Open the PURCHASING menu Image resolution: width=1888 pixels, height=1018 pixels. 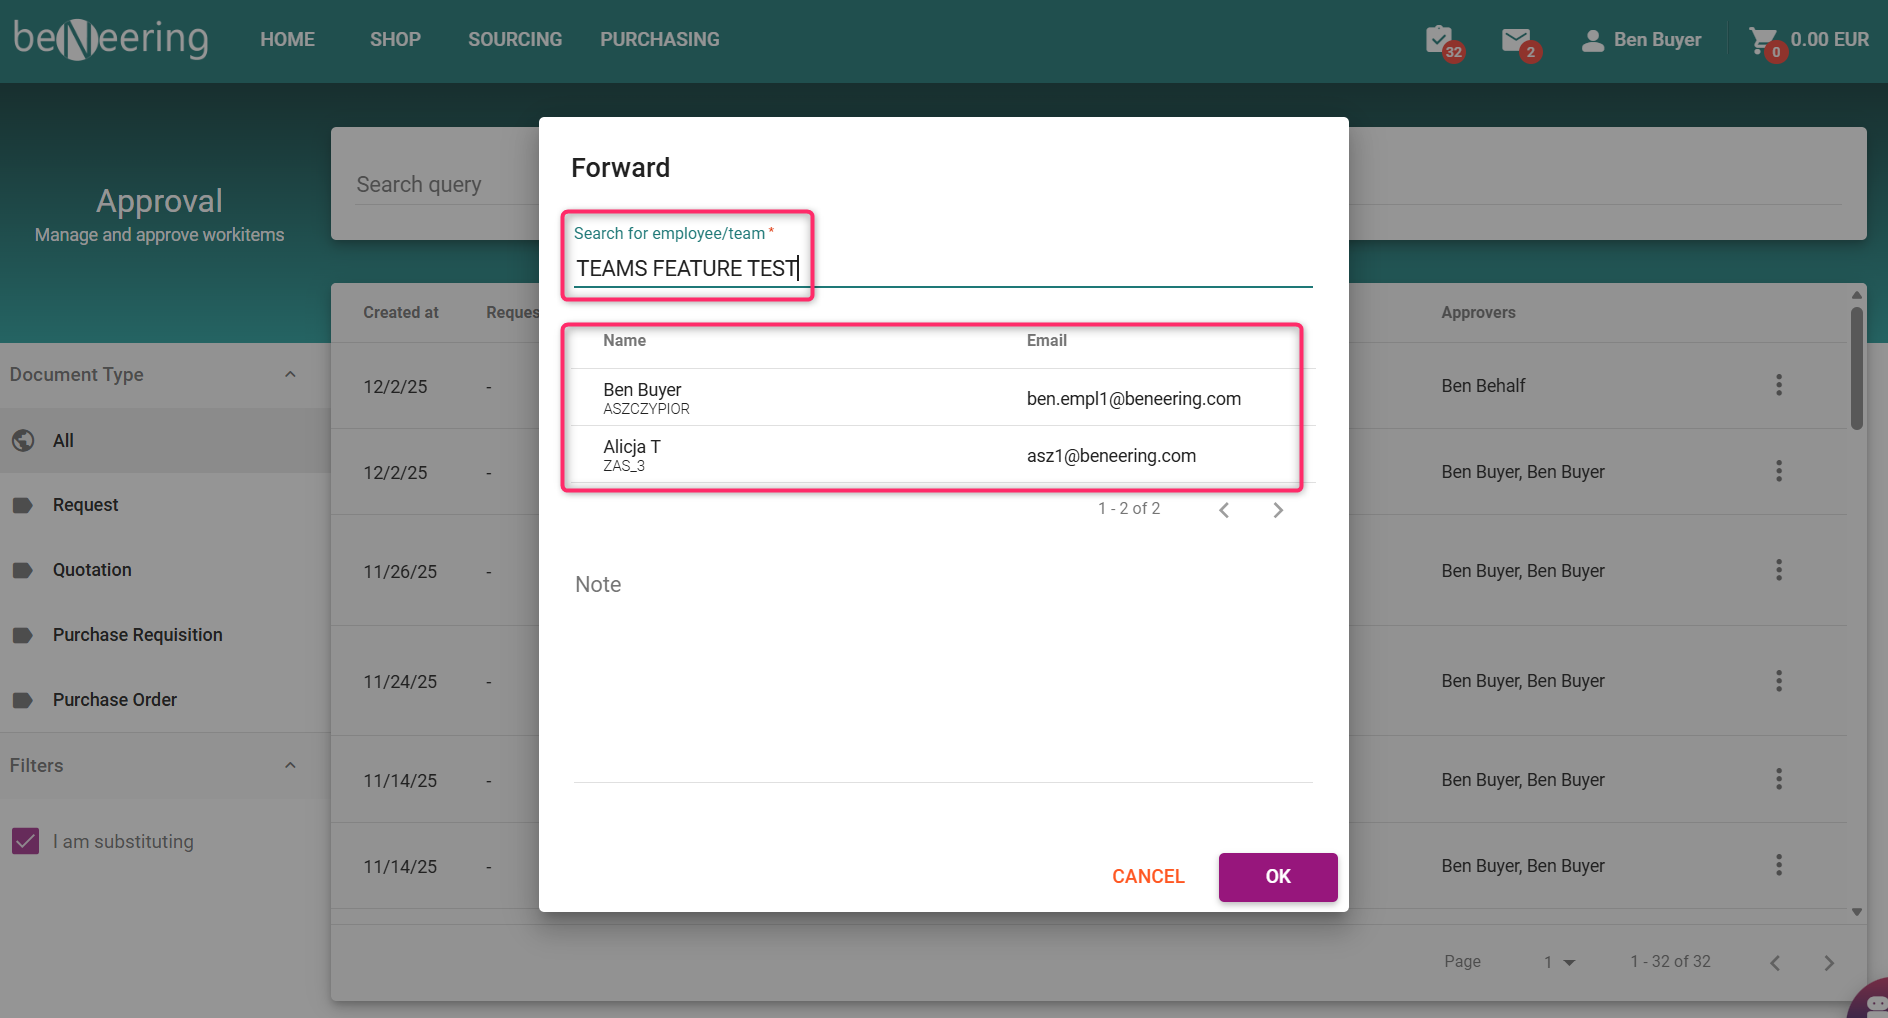point(660,39)
